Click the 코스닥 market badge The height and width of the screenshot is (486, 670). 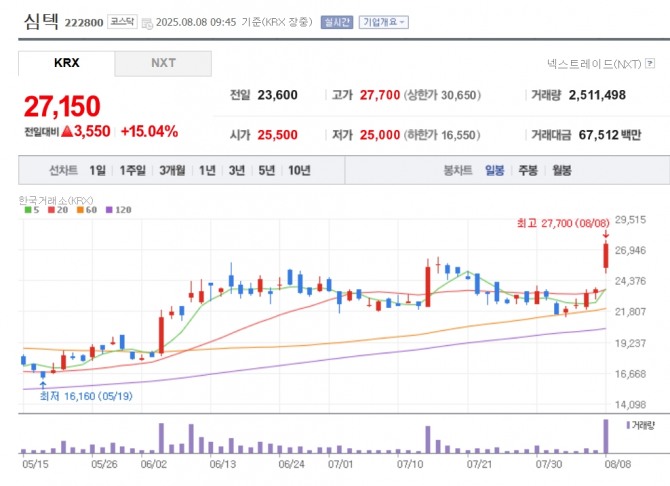click(x=123, y=21)
